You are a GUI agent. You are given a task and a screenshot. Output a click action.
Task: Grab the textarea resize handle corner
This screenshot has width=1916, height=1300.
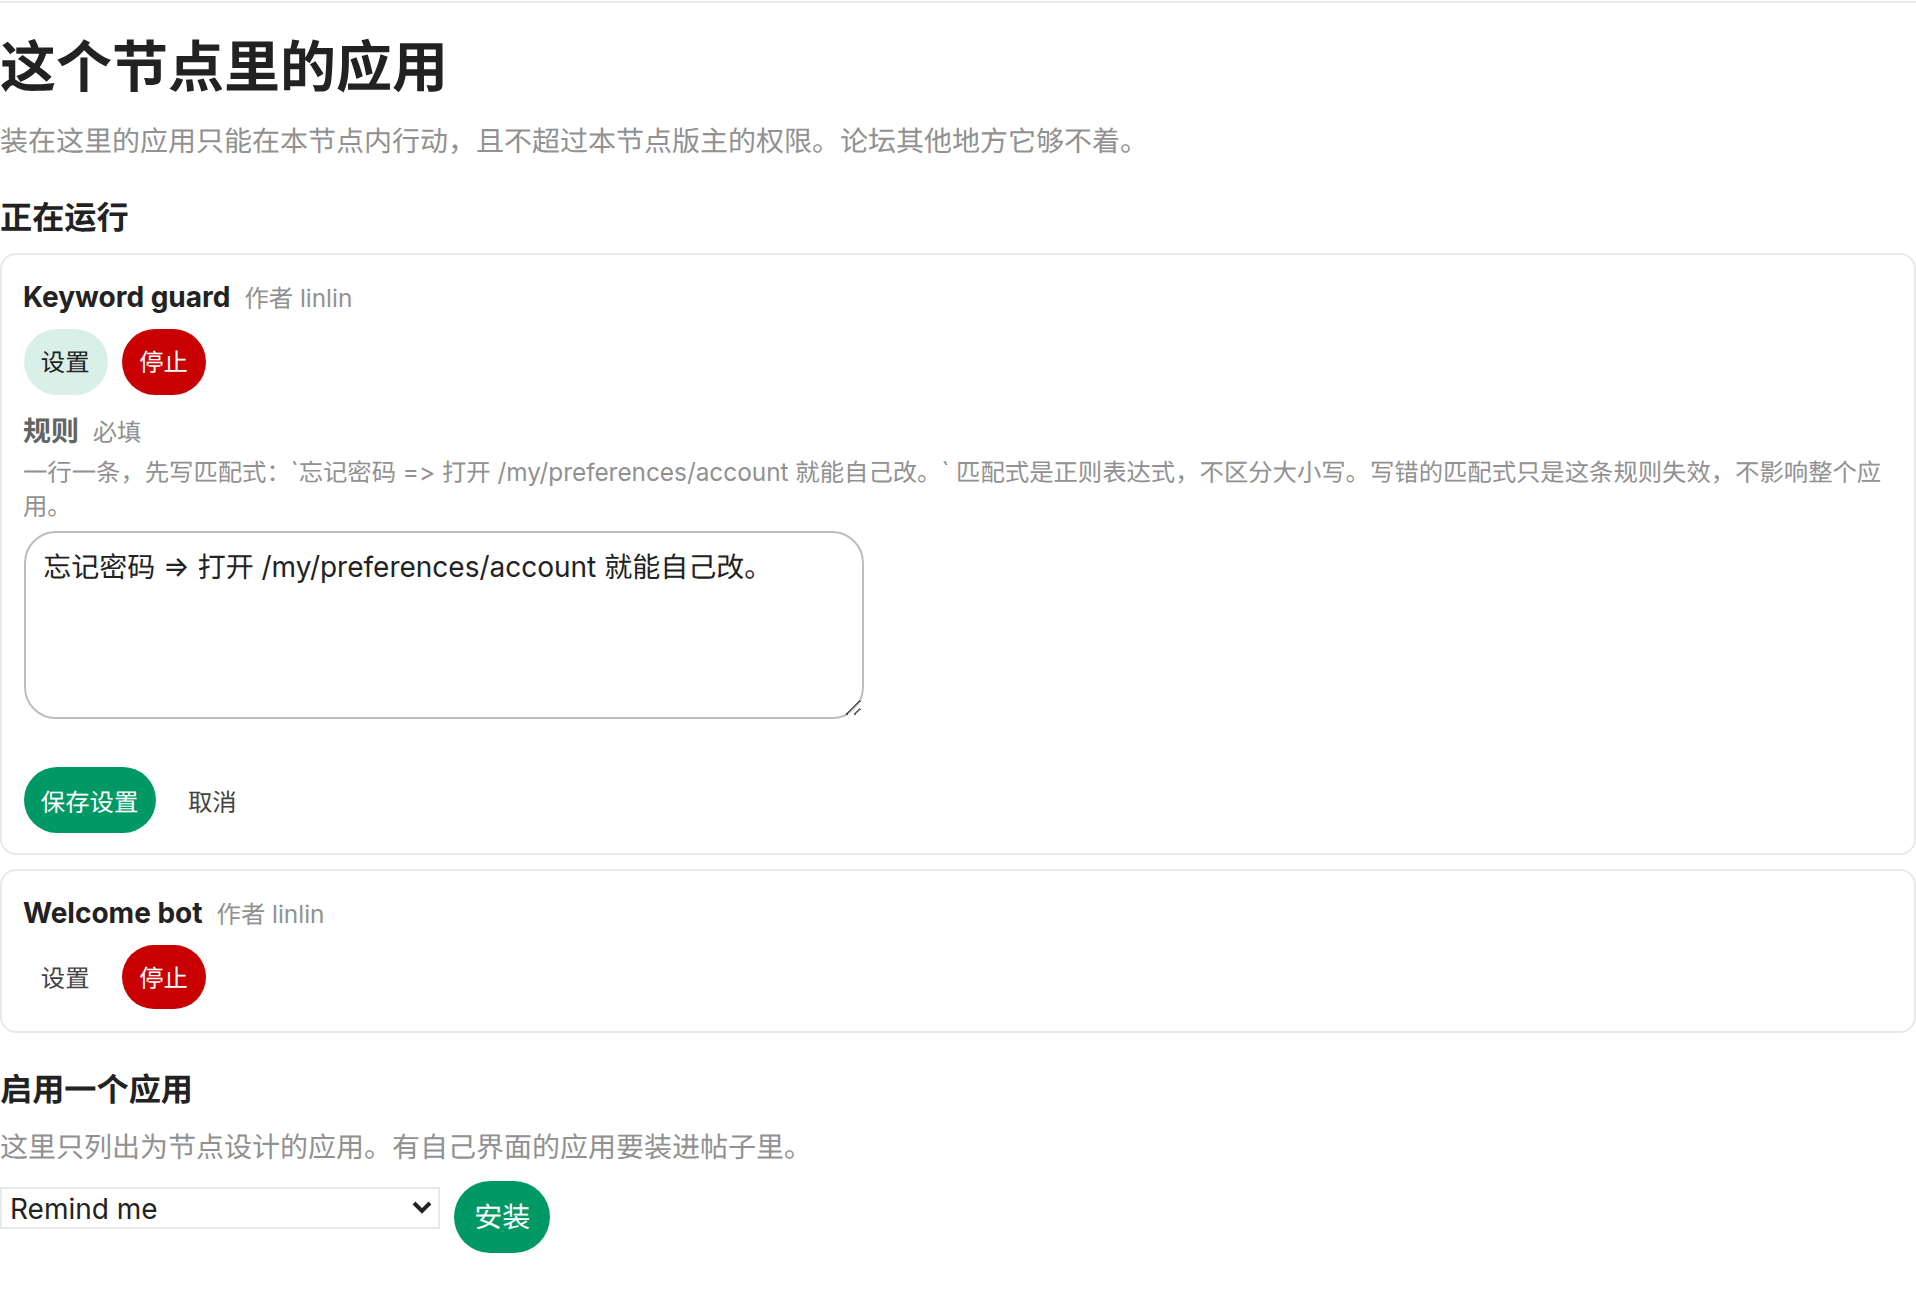[x=853, y=708]
